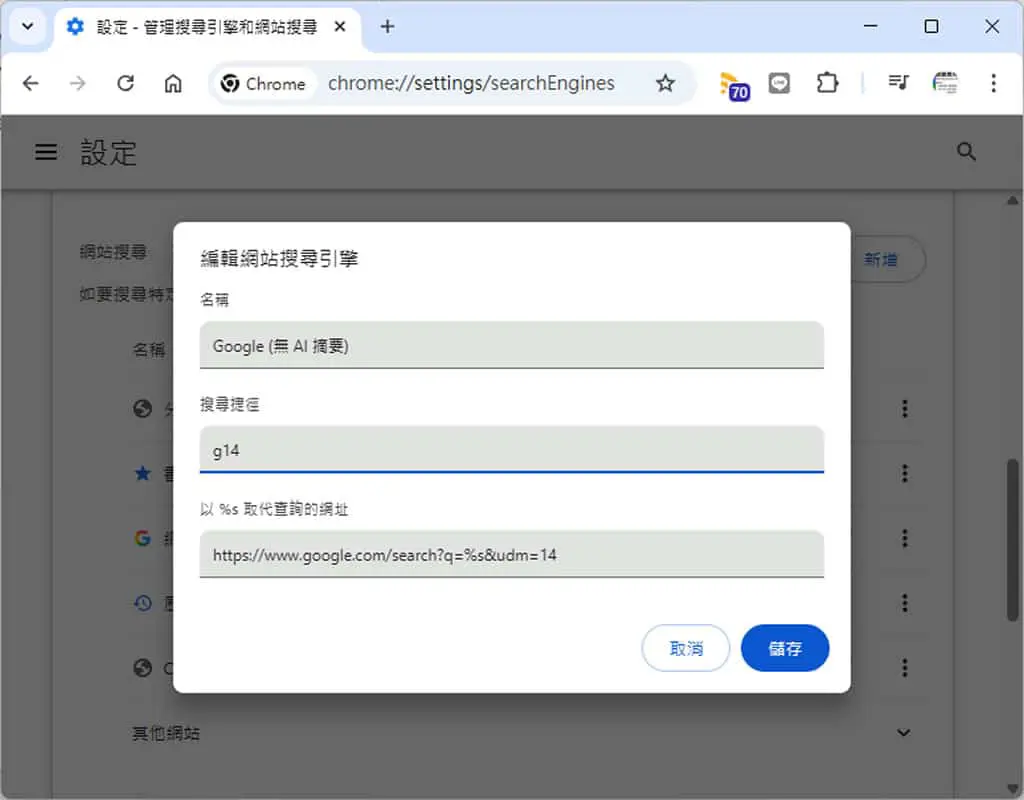
Task: Reload the settings page
Action: coord(125,84)
